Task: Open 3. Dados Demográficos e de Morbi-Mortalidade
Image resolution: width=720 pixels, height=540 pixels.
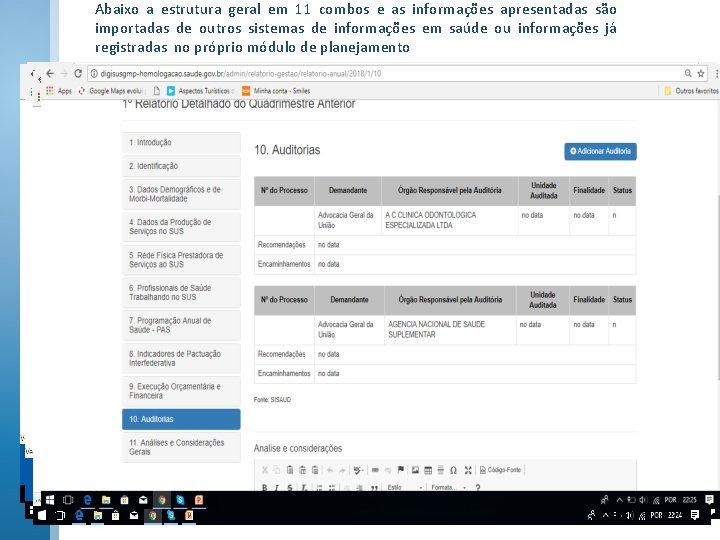Action: [x=181, y=194]
